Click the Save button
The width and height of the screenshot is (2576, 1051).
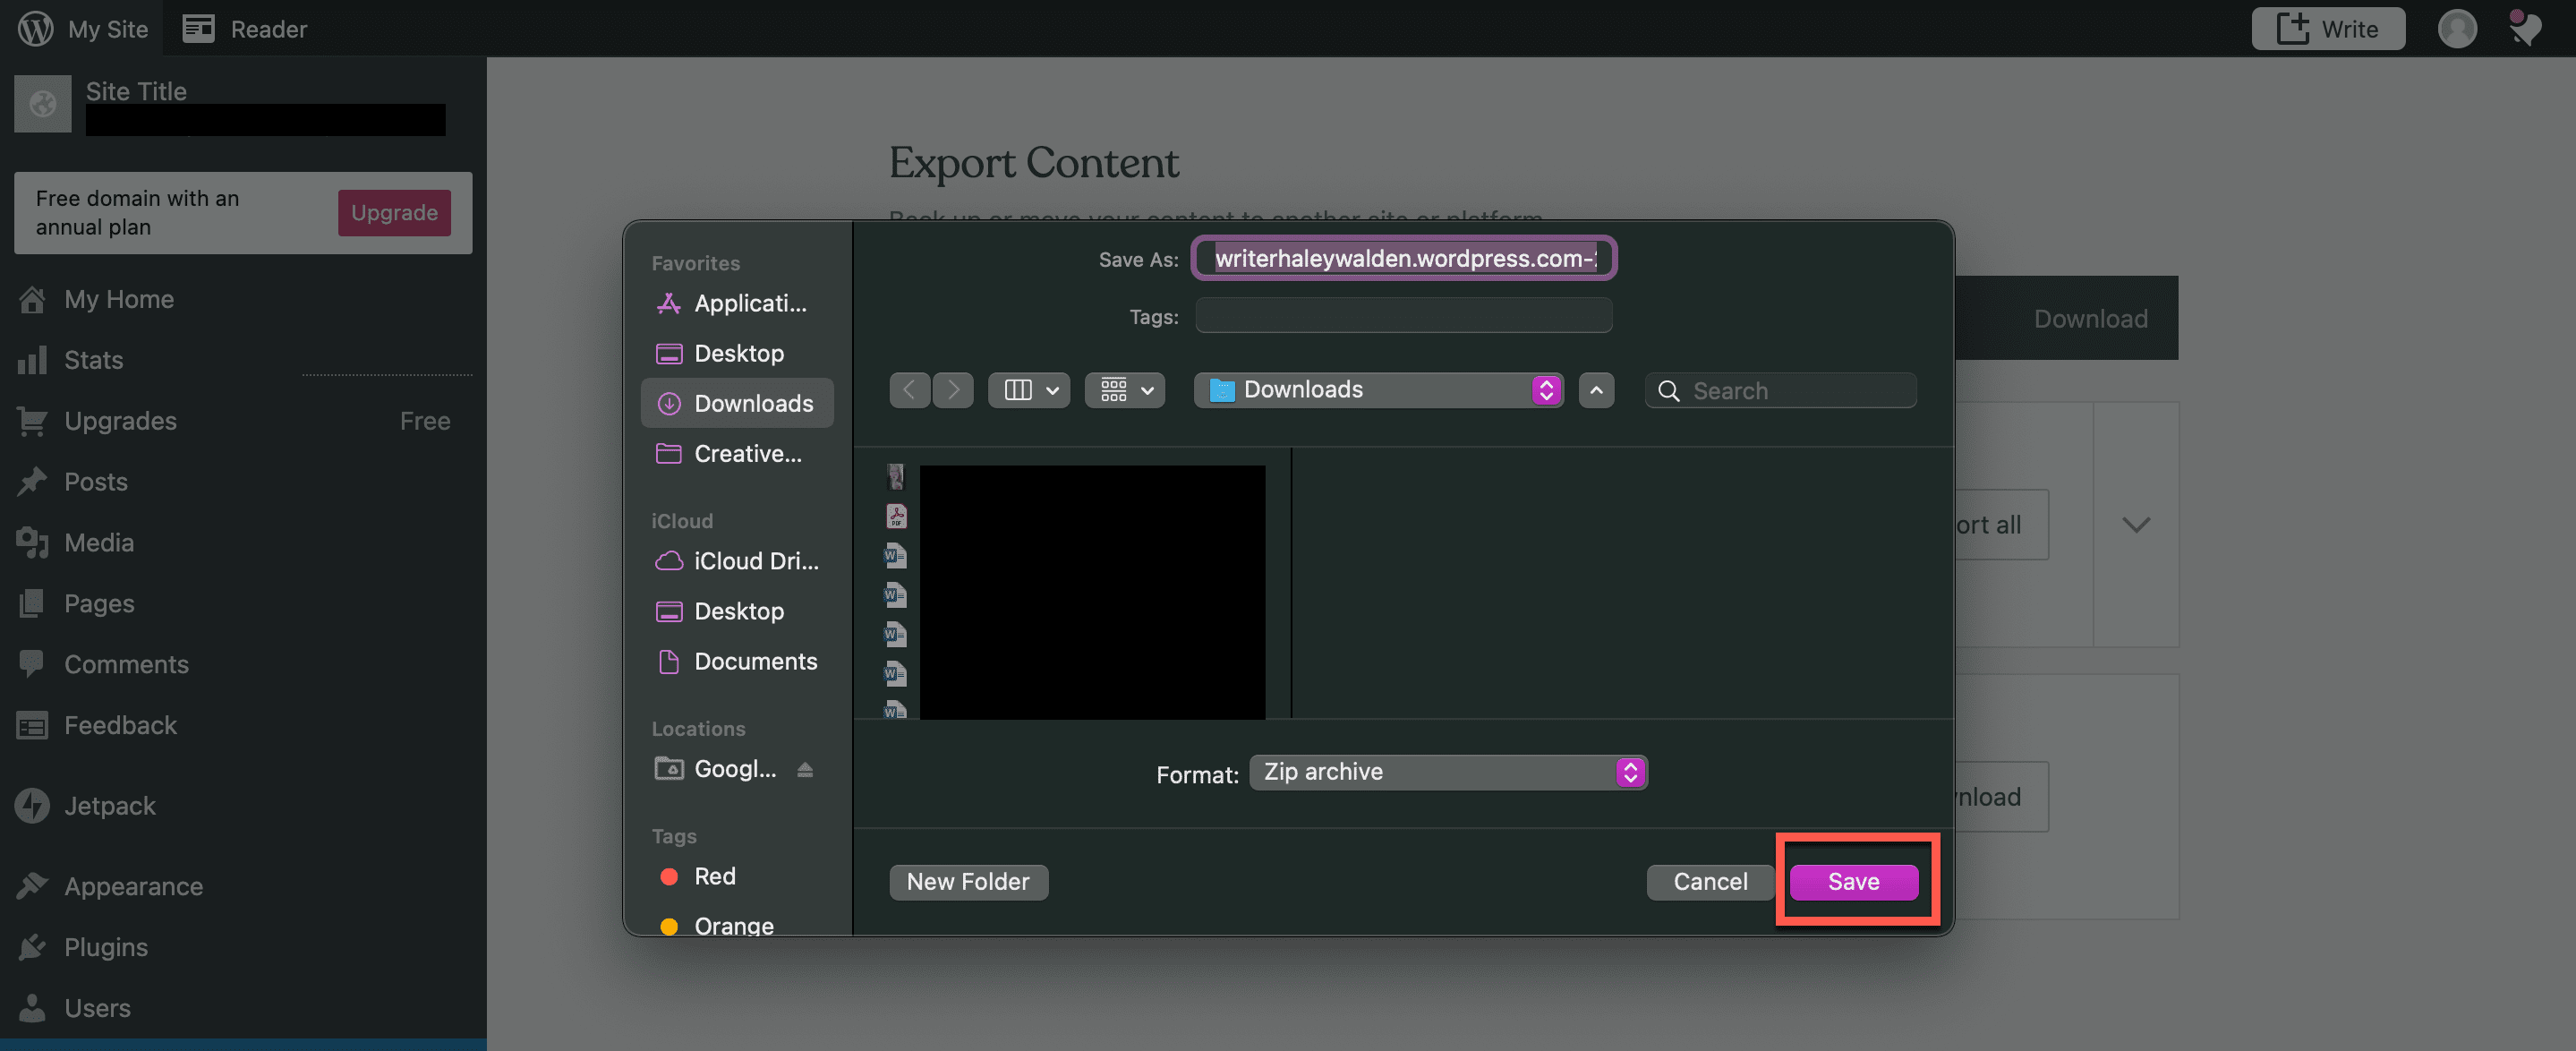(1853, 881)
